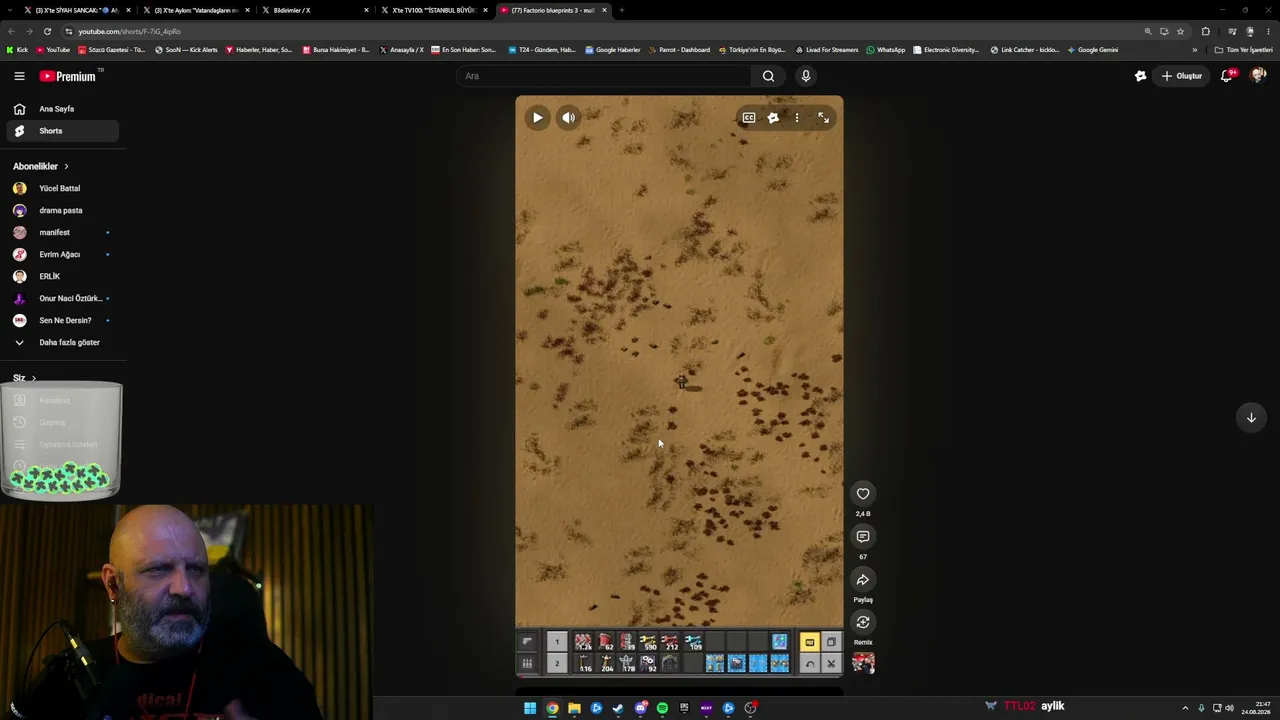Toggle closed captions on the Short
1280x720 pixels.
[x=748, y=118]
